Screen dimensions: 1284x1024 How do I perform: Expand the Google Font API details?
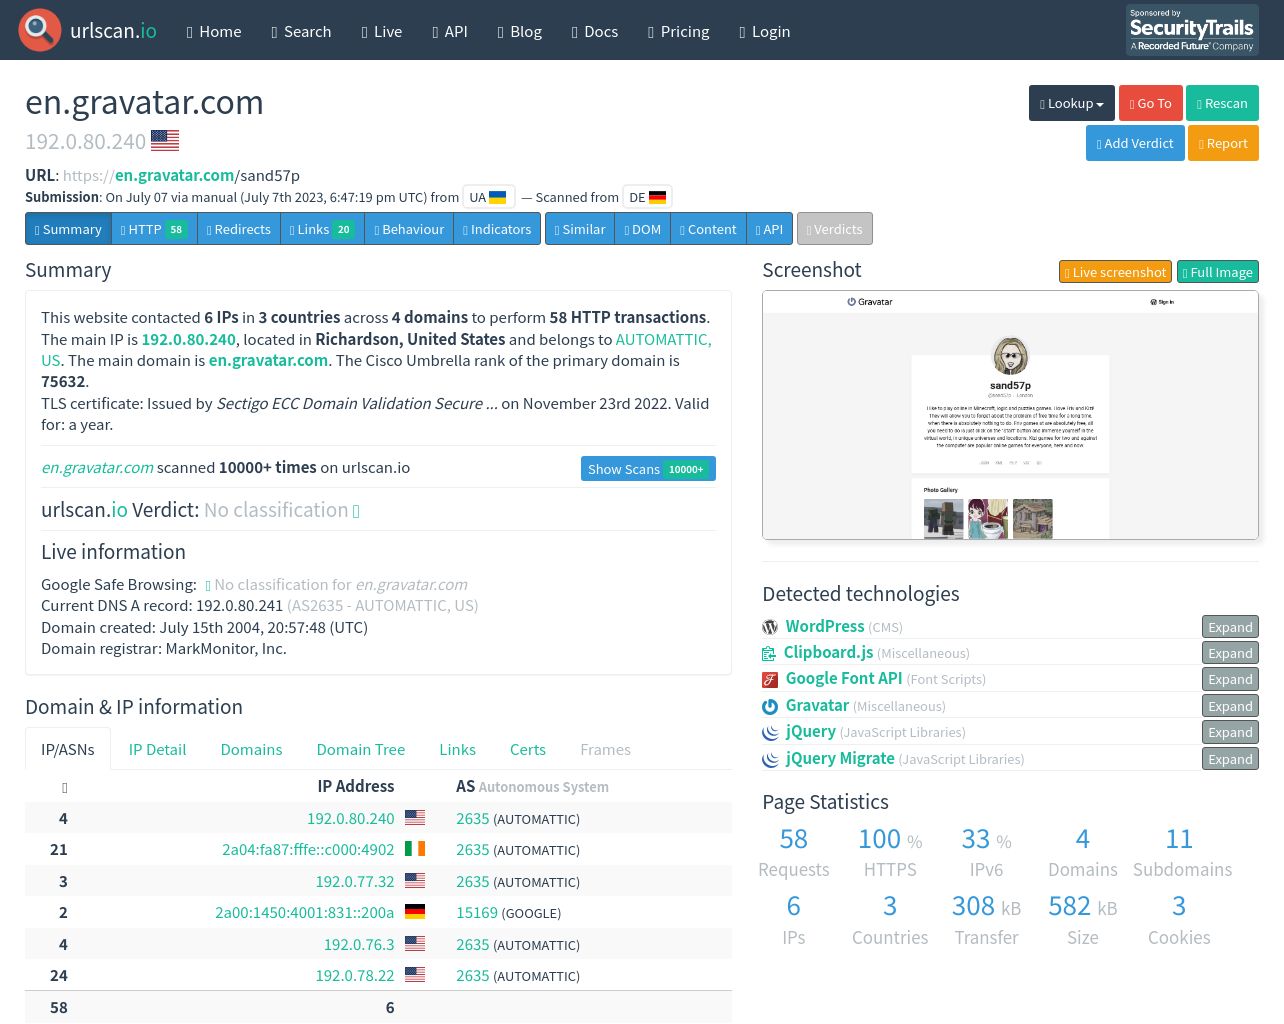coord(1230,679)
